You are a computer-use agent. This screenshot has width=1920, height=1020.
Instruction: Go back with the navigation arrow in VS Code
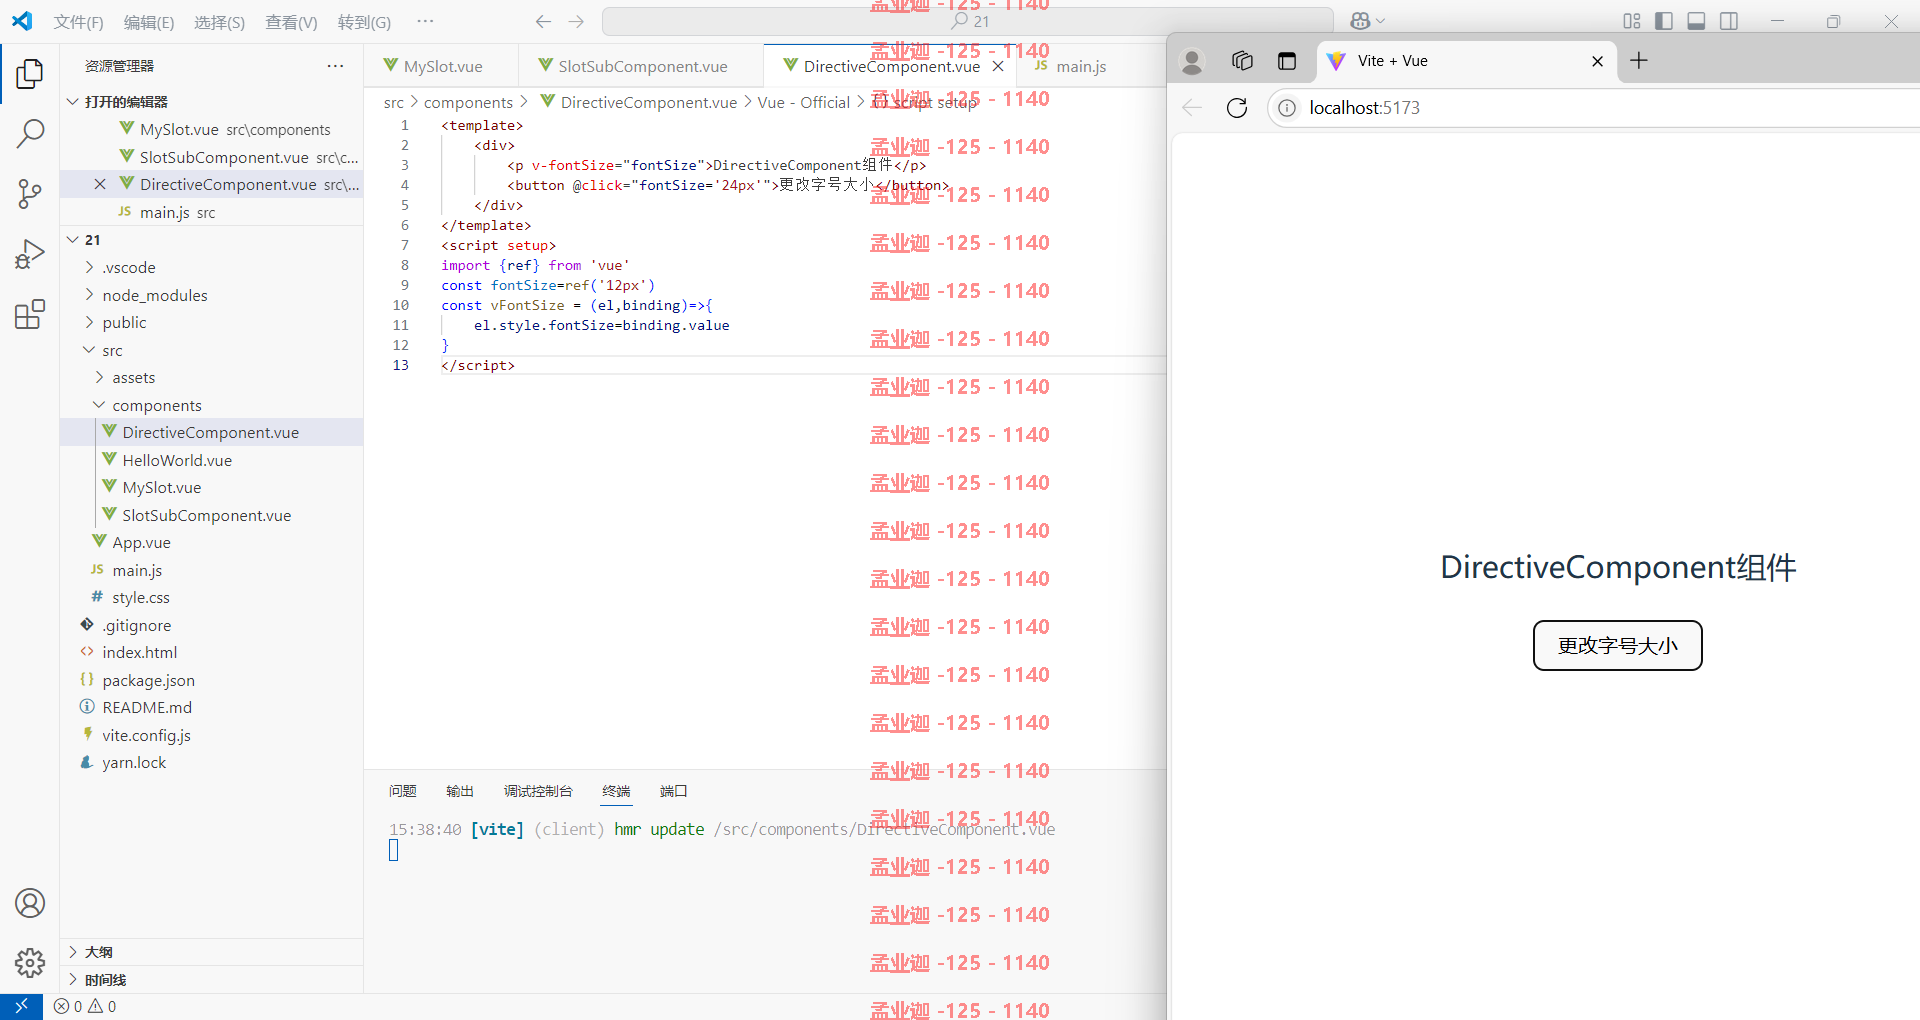543,21
